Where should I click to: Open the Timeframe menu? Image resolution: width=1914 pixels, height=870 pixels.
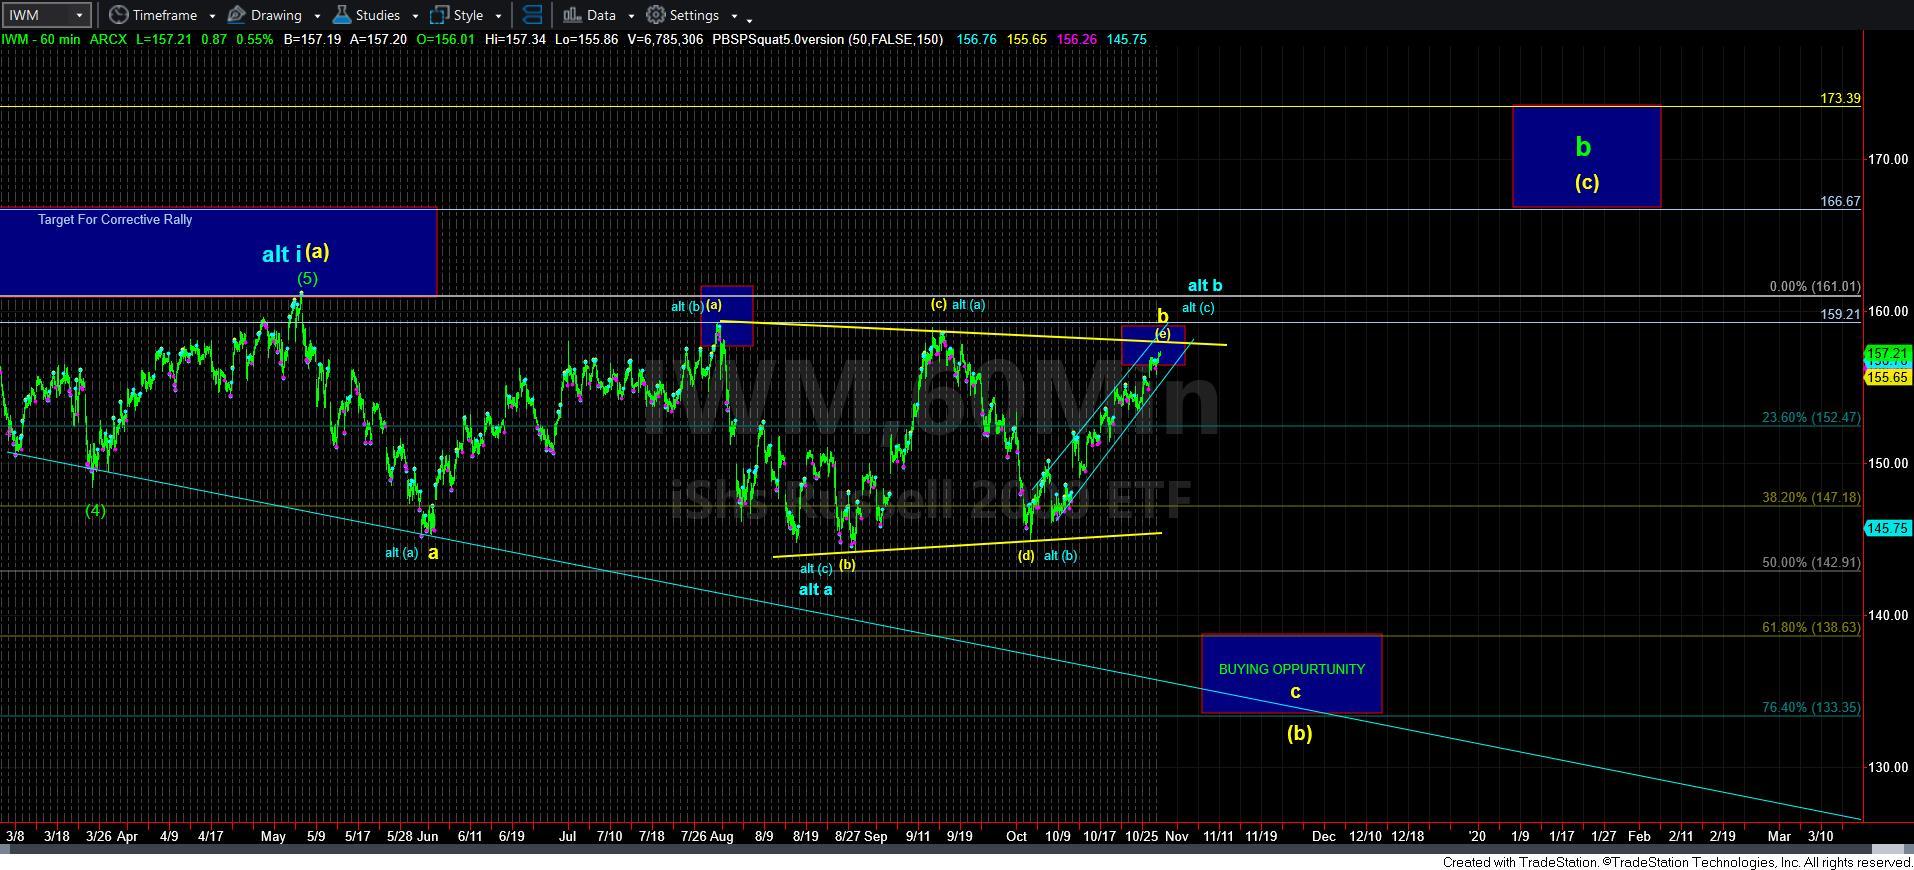(163, 15)
